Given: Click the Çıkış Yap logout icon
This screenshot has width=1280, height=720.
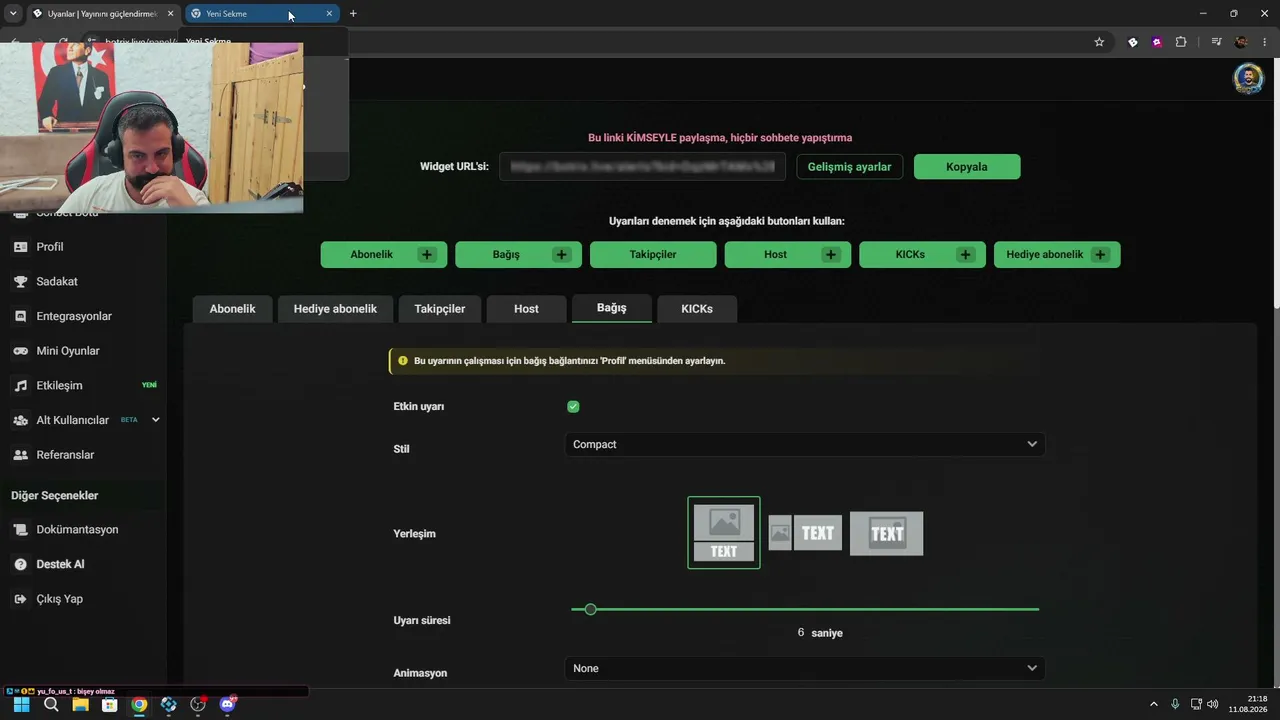Looking at the screenshot, I should 20,599.
